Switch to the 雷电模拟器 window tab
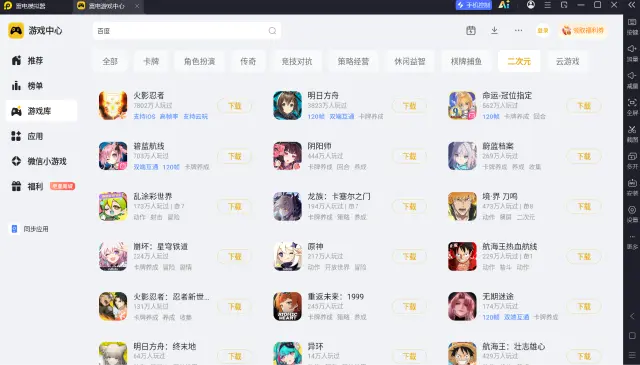 pos(30,6)
